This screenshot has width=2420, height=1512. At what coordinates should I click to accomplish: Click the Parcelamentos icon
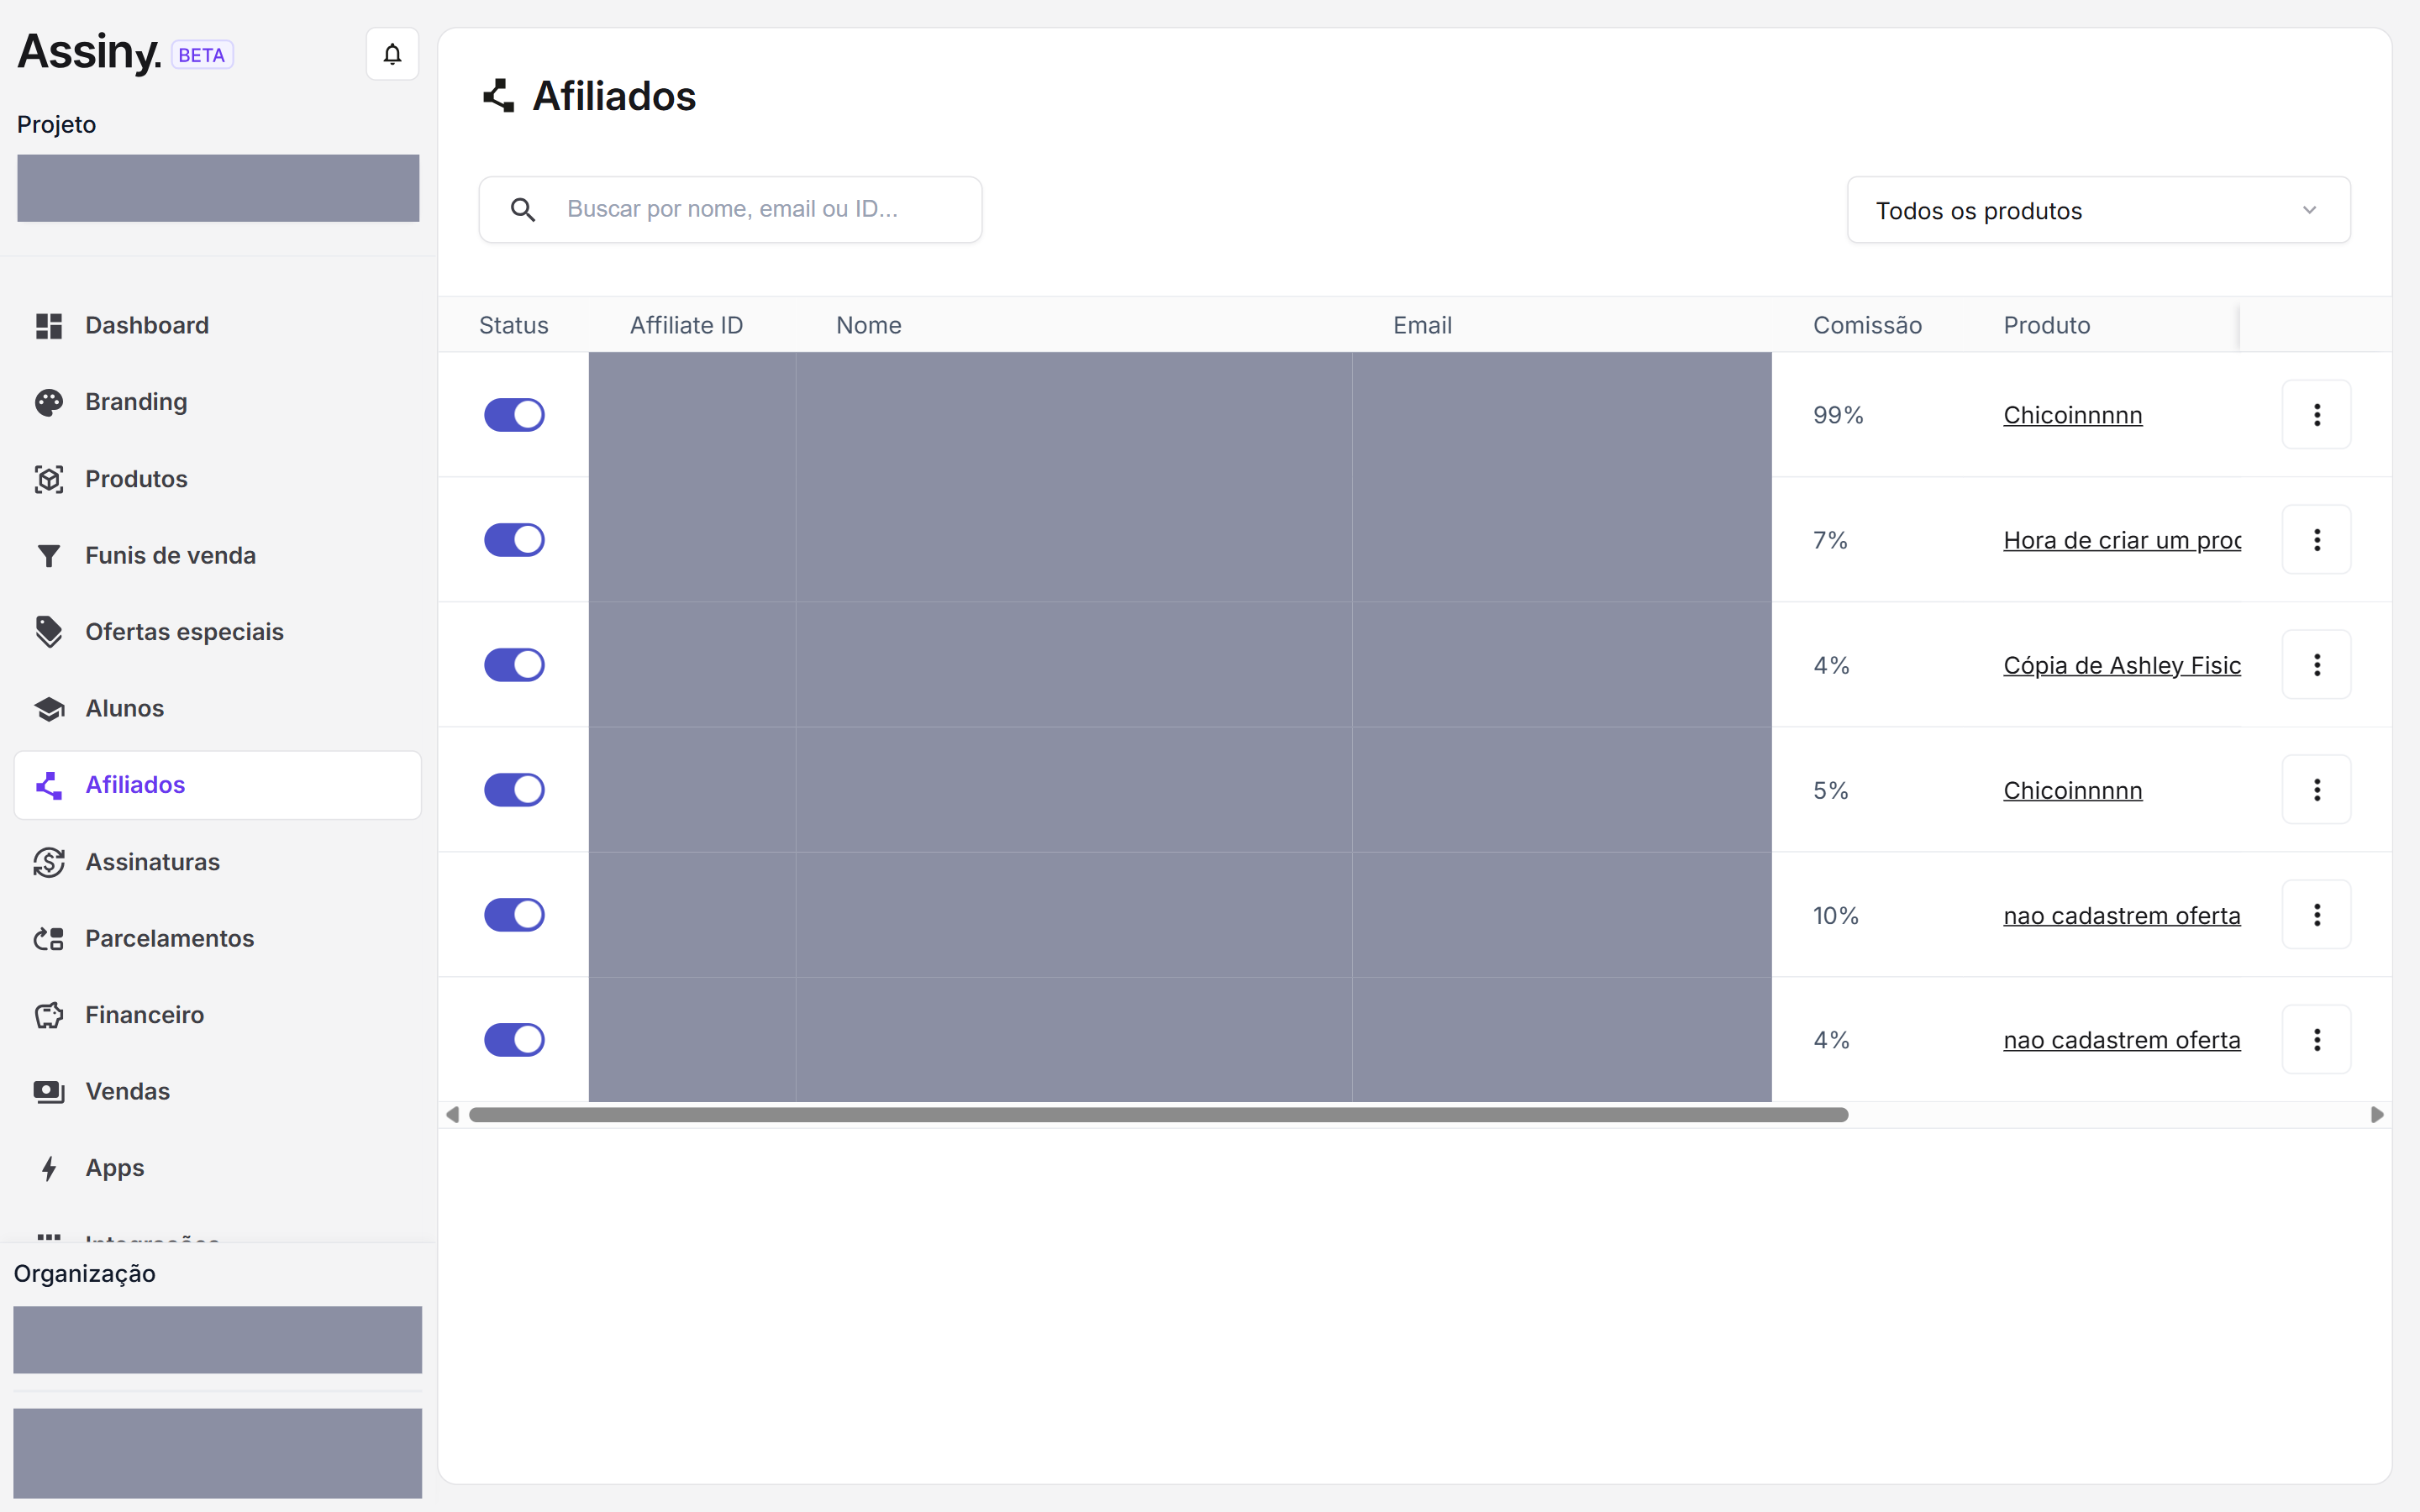coord(49,938)
